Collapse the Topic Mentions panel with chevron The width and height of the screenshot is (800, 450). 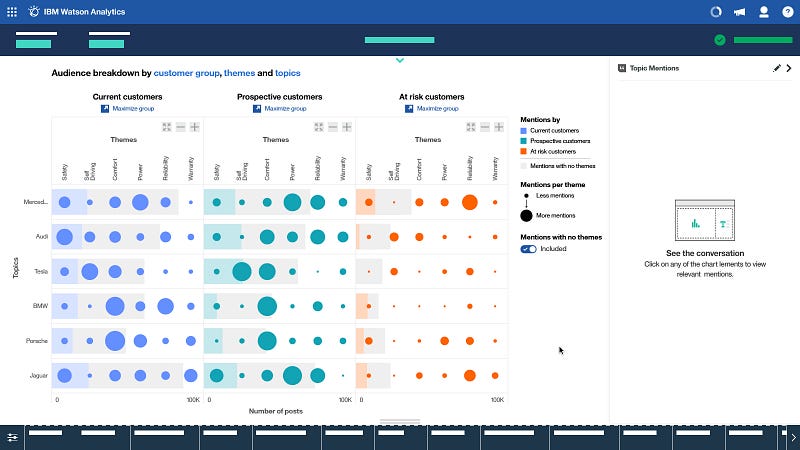click(x=789, y=68)
